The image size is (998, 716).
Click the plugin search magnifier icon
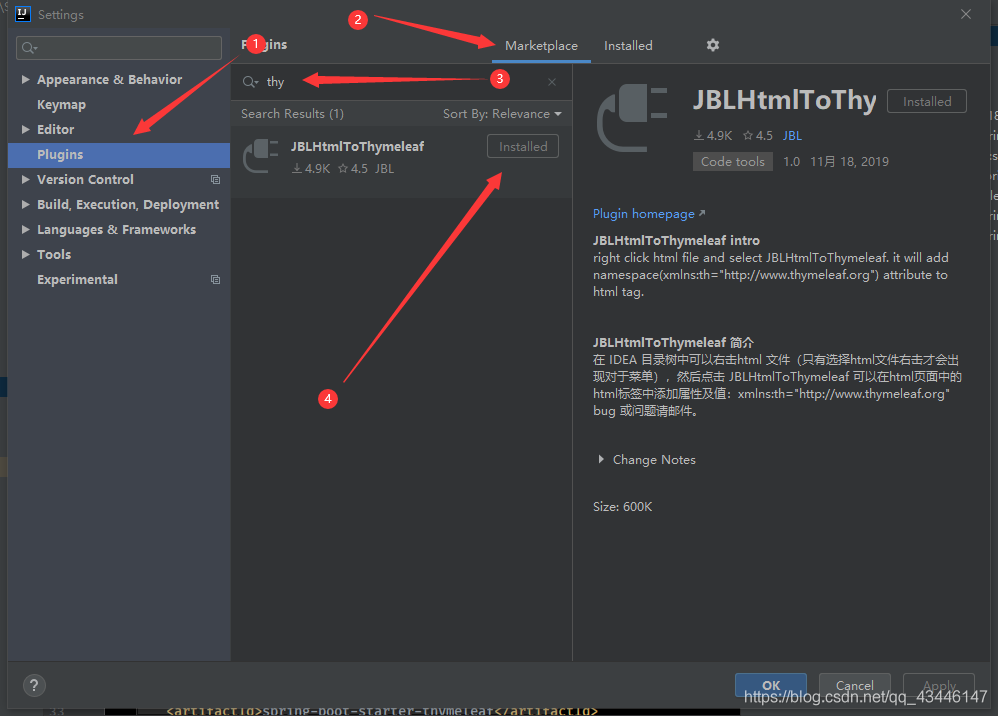250,82
